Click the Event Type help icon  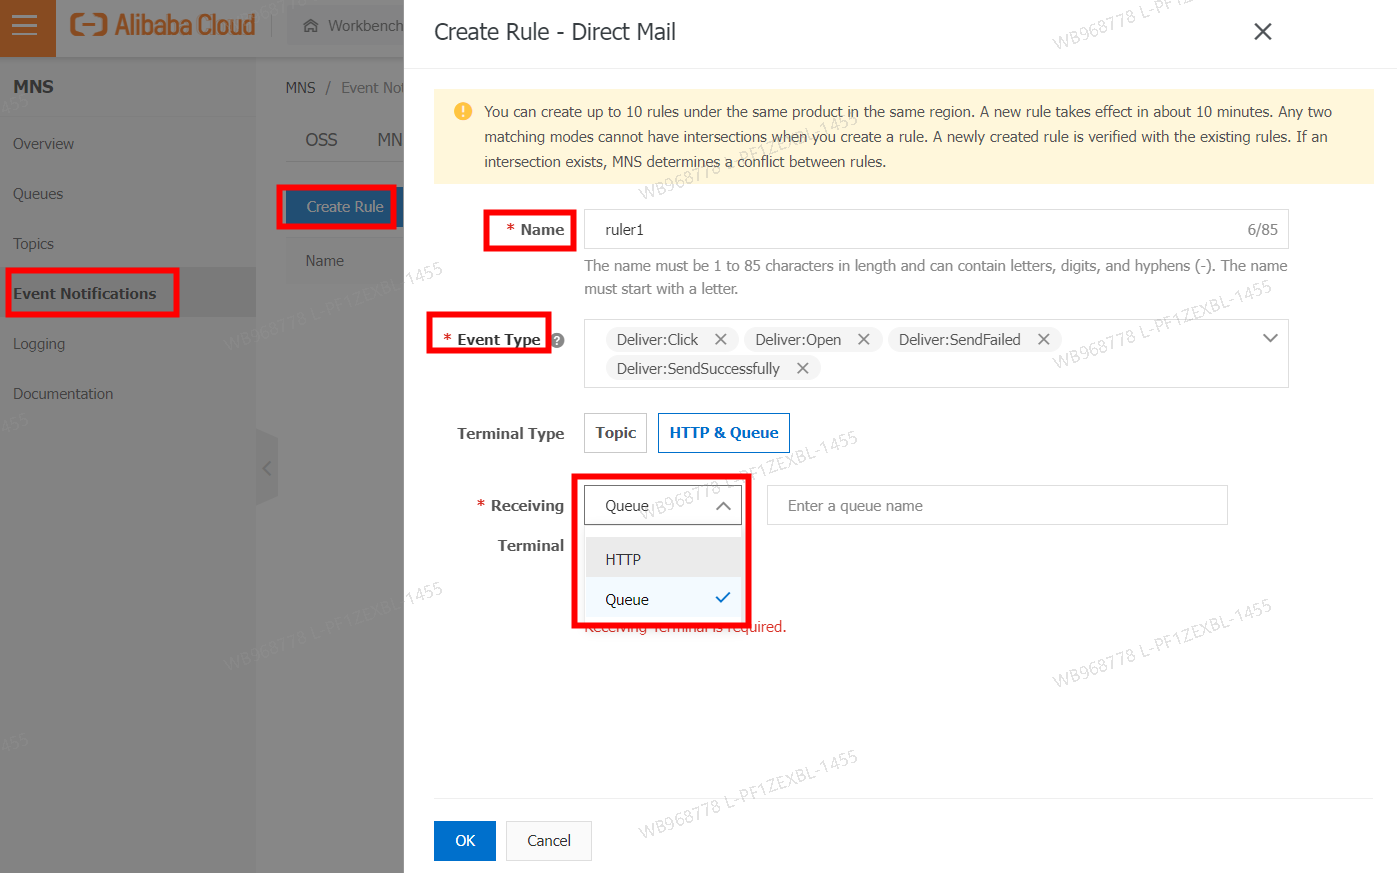(x=558, y=340)
